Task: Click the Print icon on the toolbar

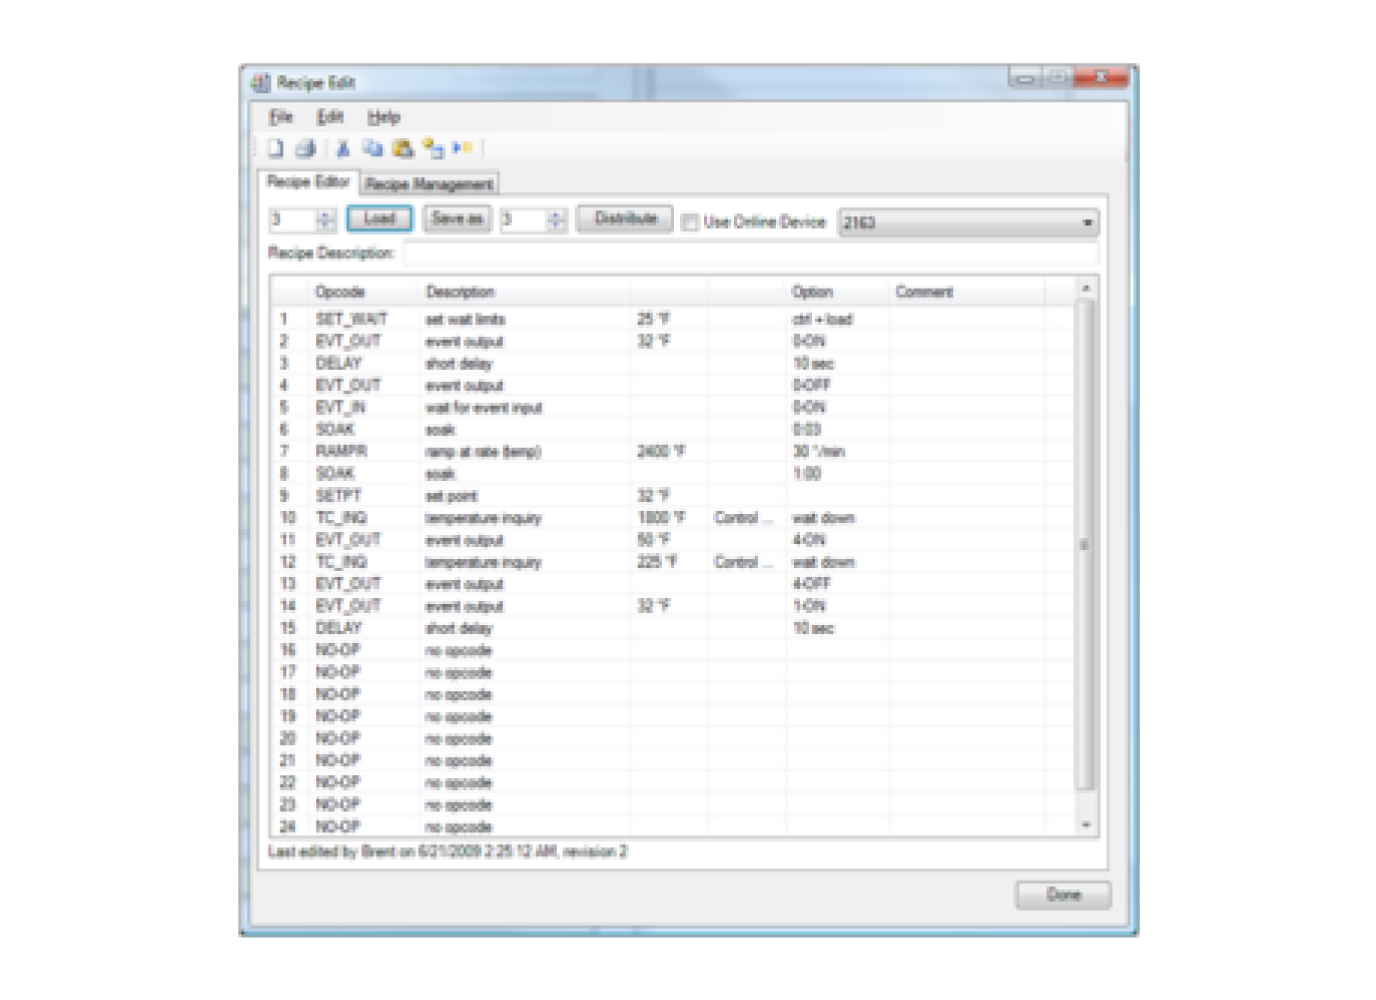Action: tap(305, 148)
